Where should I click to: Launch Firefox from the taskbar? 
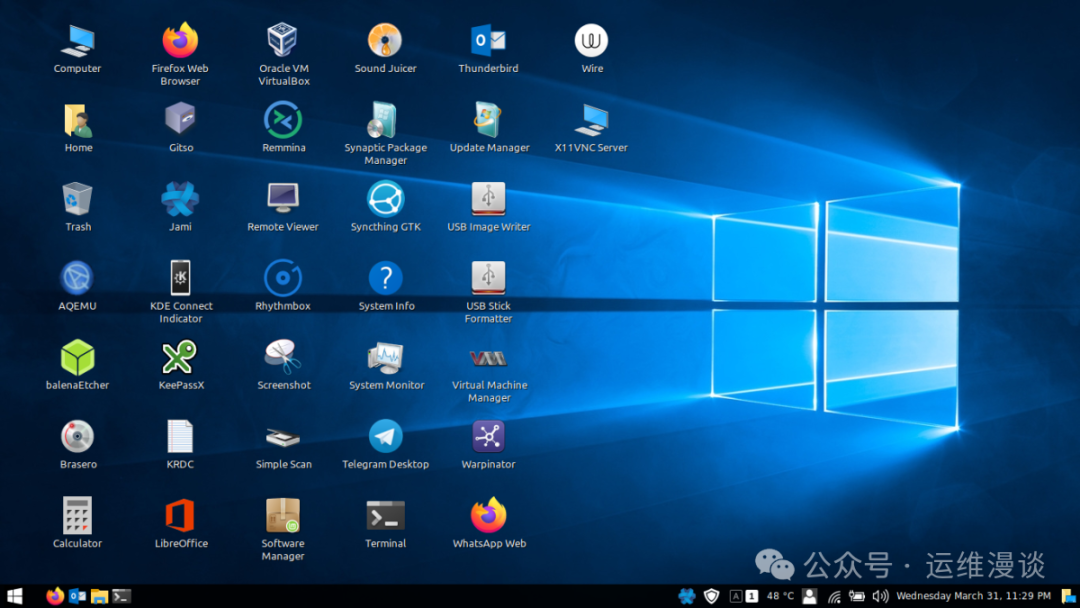(x=55, y=596)
